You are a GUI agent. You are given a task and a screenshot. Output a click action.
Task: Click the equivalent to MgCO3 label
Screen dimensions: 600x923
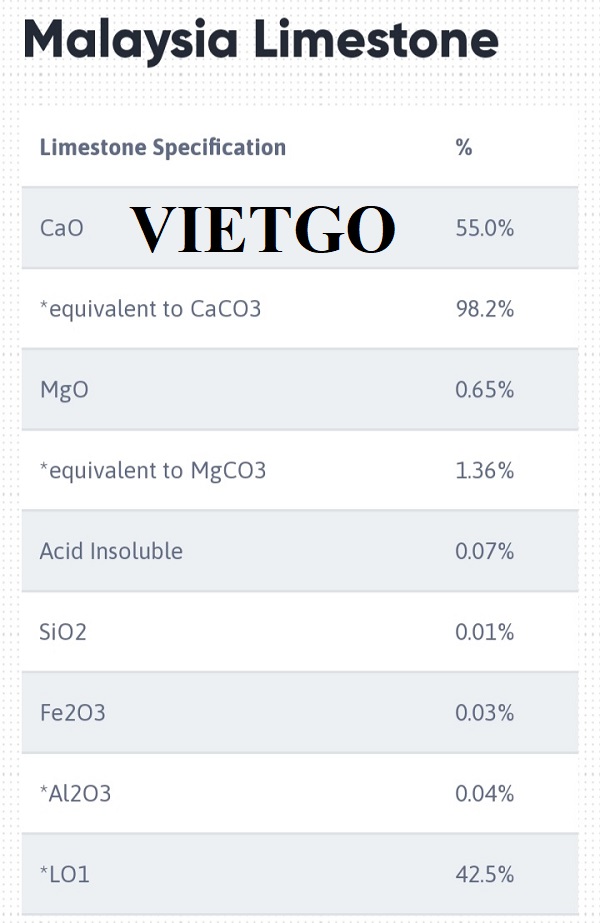click(x=153, y=471)
